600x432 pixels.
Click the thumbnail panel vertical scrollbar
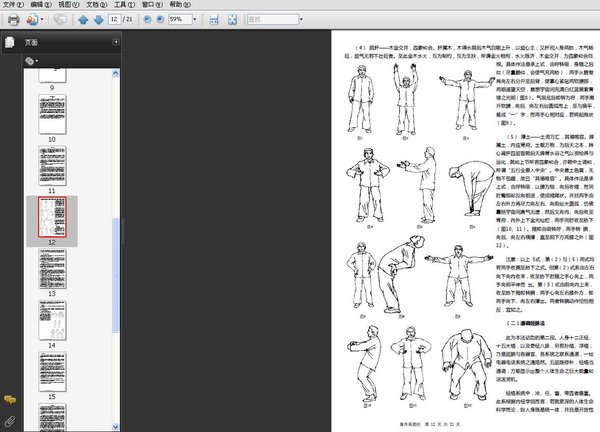click(x=118, y=250)
